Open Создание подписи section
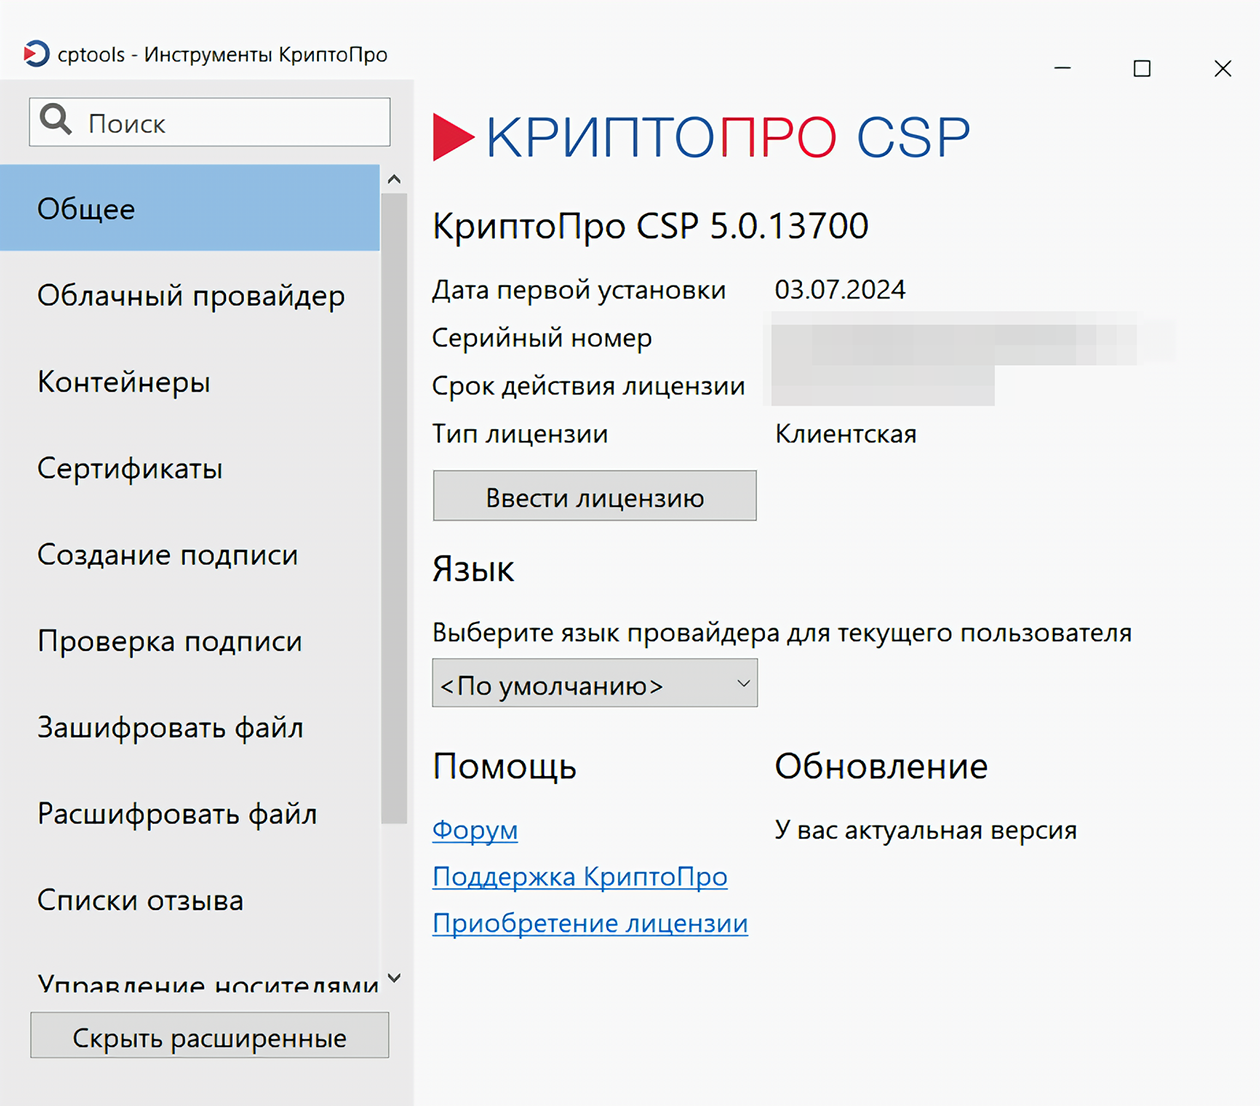This screenshot has height=1106, width=1260. tap(190, 554)
